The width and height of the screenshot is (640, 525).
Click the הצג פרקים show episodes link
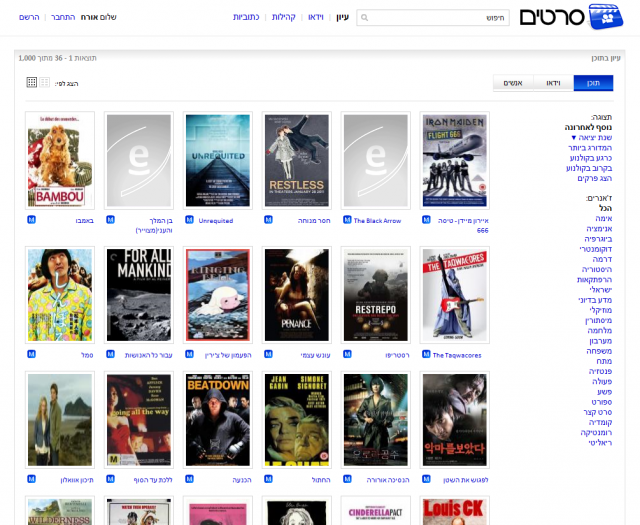tap(595, 178)
